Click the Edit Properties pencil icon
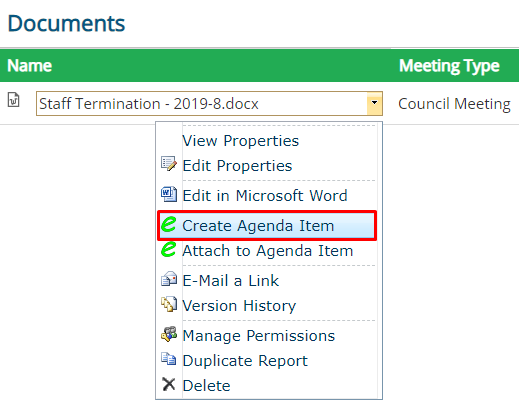Screen dimensions: 519x403 pos(169,164)
